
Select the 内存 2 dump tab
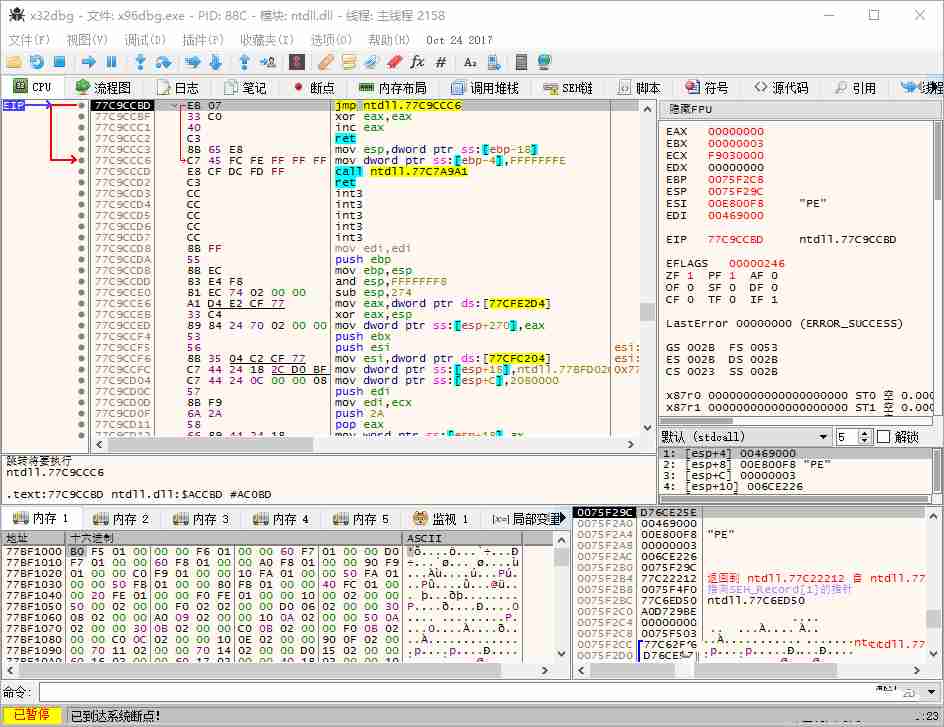(121, 518)
